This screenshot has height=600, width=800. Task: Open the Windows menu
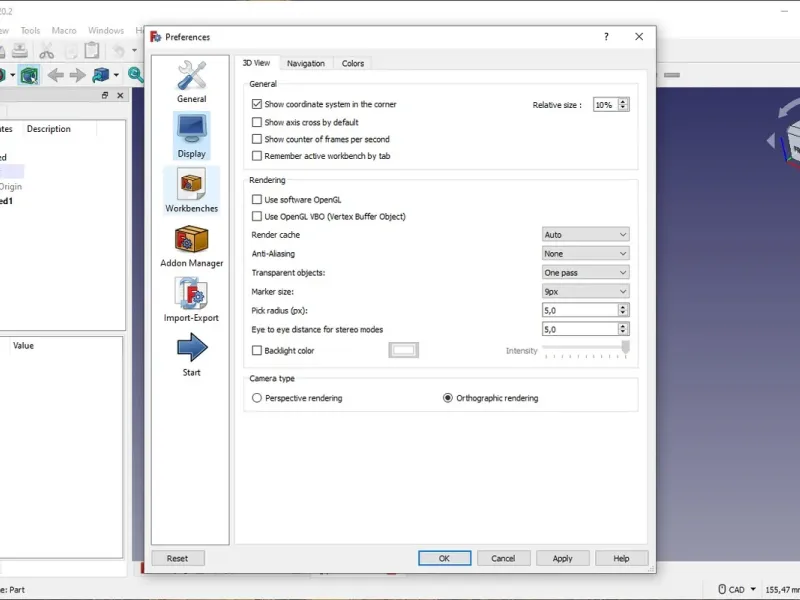106,31
